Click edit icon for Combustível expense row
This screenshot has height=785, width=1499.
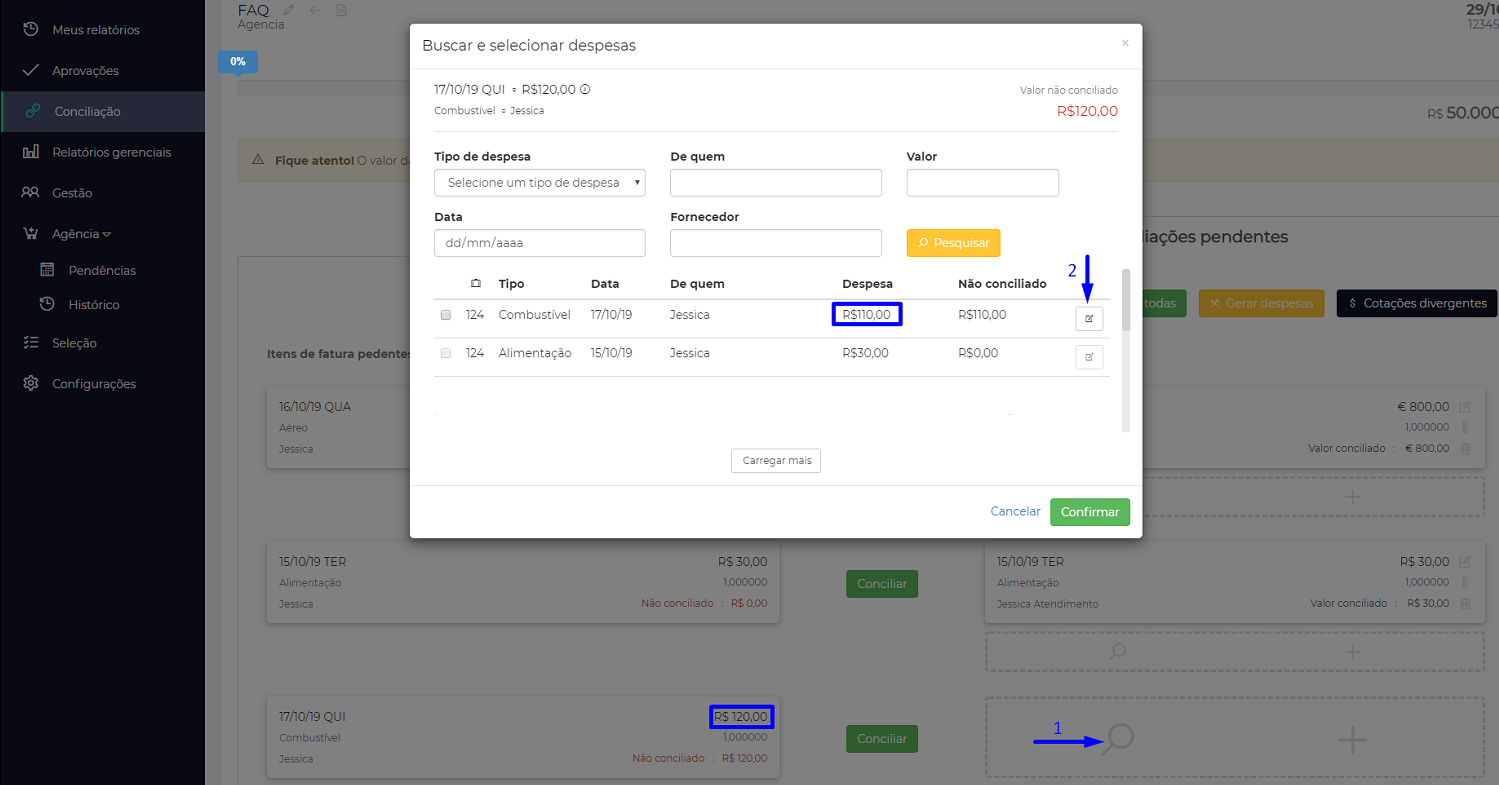1089,319
